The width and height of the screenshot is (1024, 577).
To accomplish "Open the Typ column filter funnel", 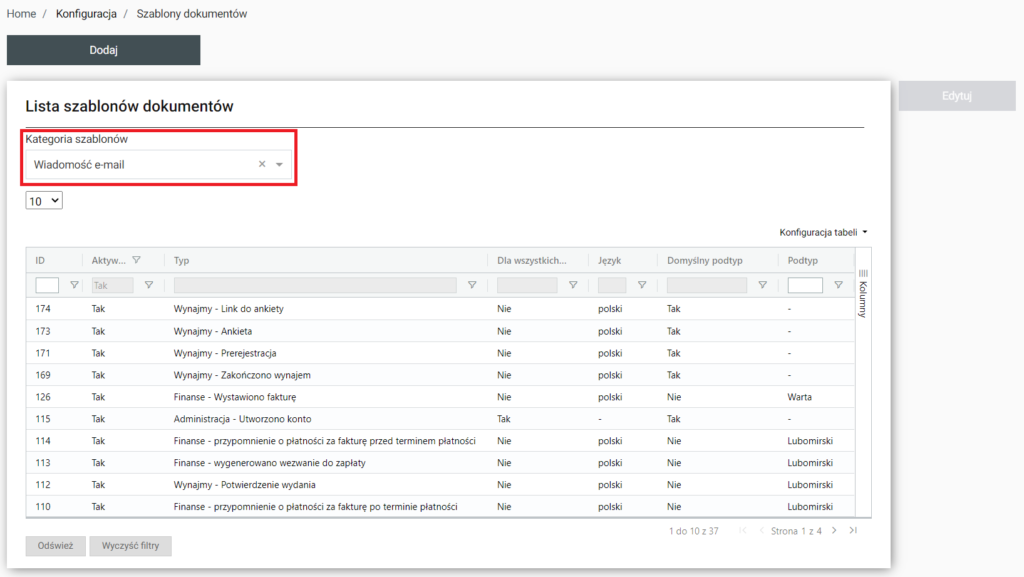I will click(x=472, y=285).
